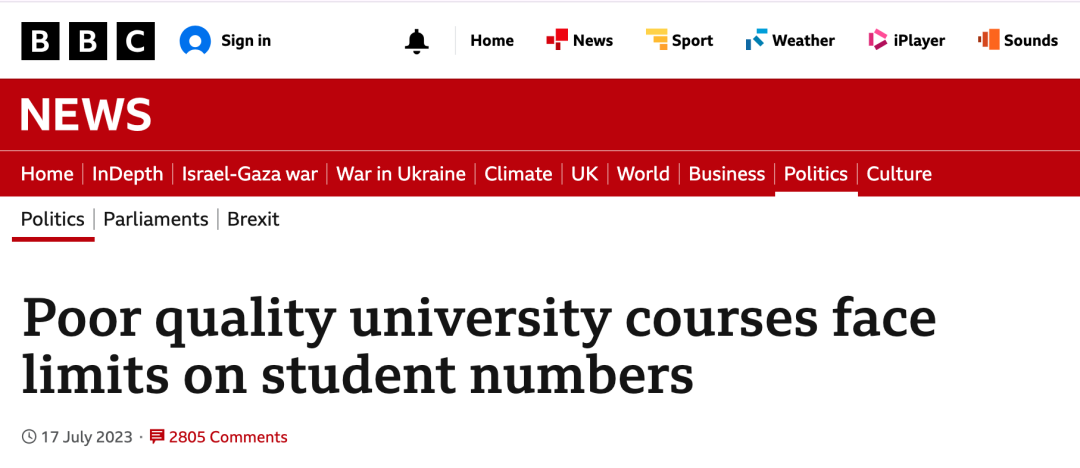The width and height of the screenshot is (1080, 468).
Task: Click the blue Weather icon
Action: [756, 41]
